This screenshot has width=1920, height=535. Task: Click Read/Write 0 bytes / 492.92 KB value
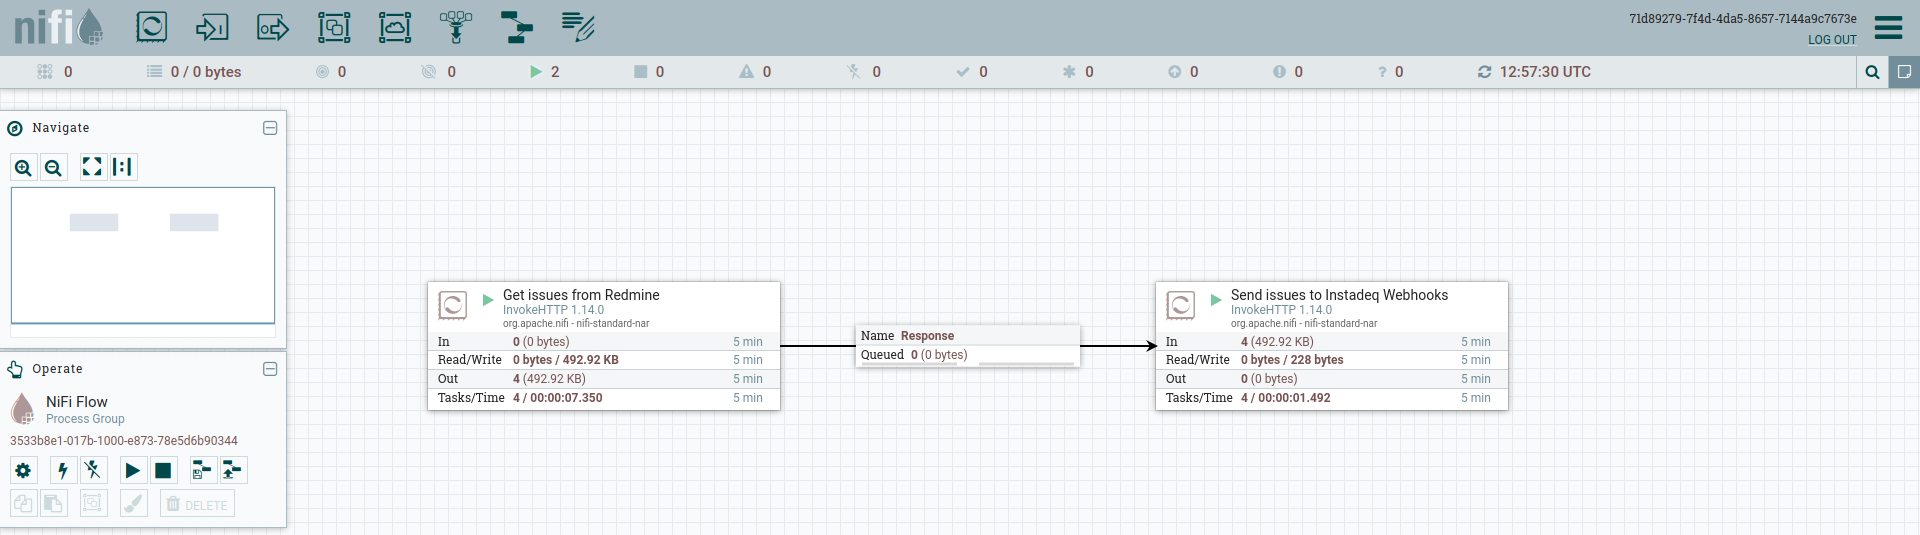(x=566, y=360)
